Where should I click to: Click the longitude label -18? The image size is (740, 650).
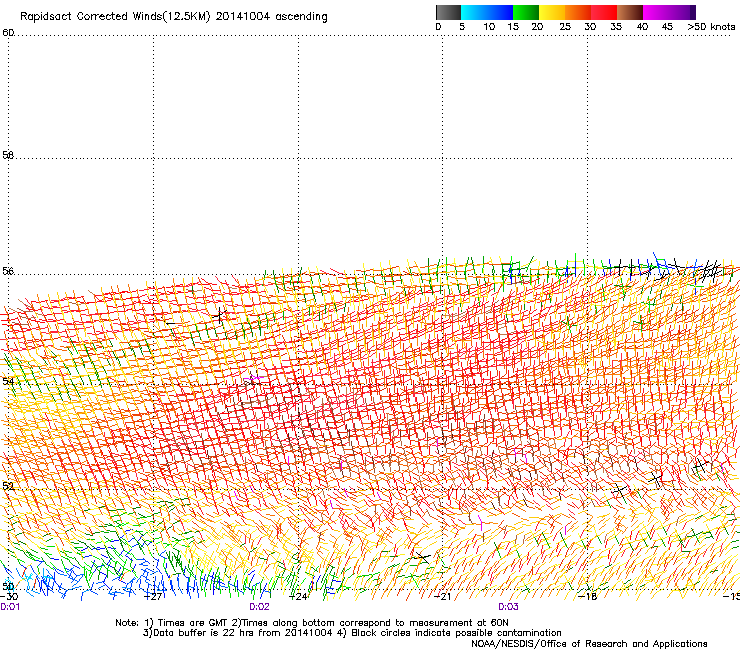588,596
